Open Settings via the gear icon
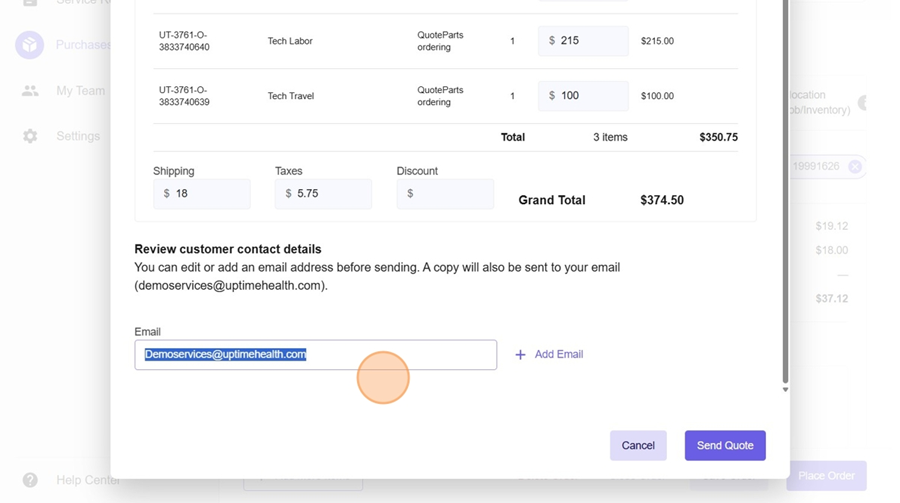Image resolution: width=900 pixels, height=503 pixels. (x=30, y=136)
